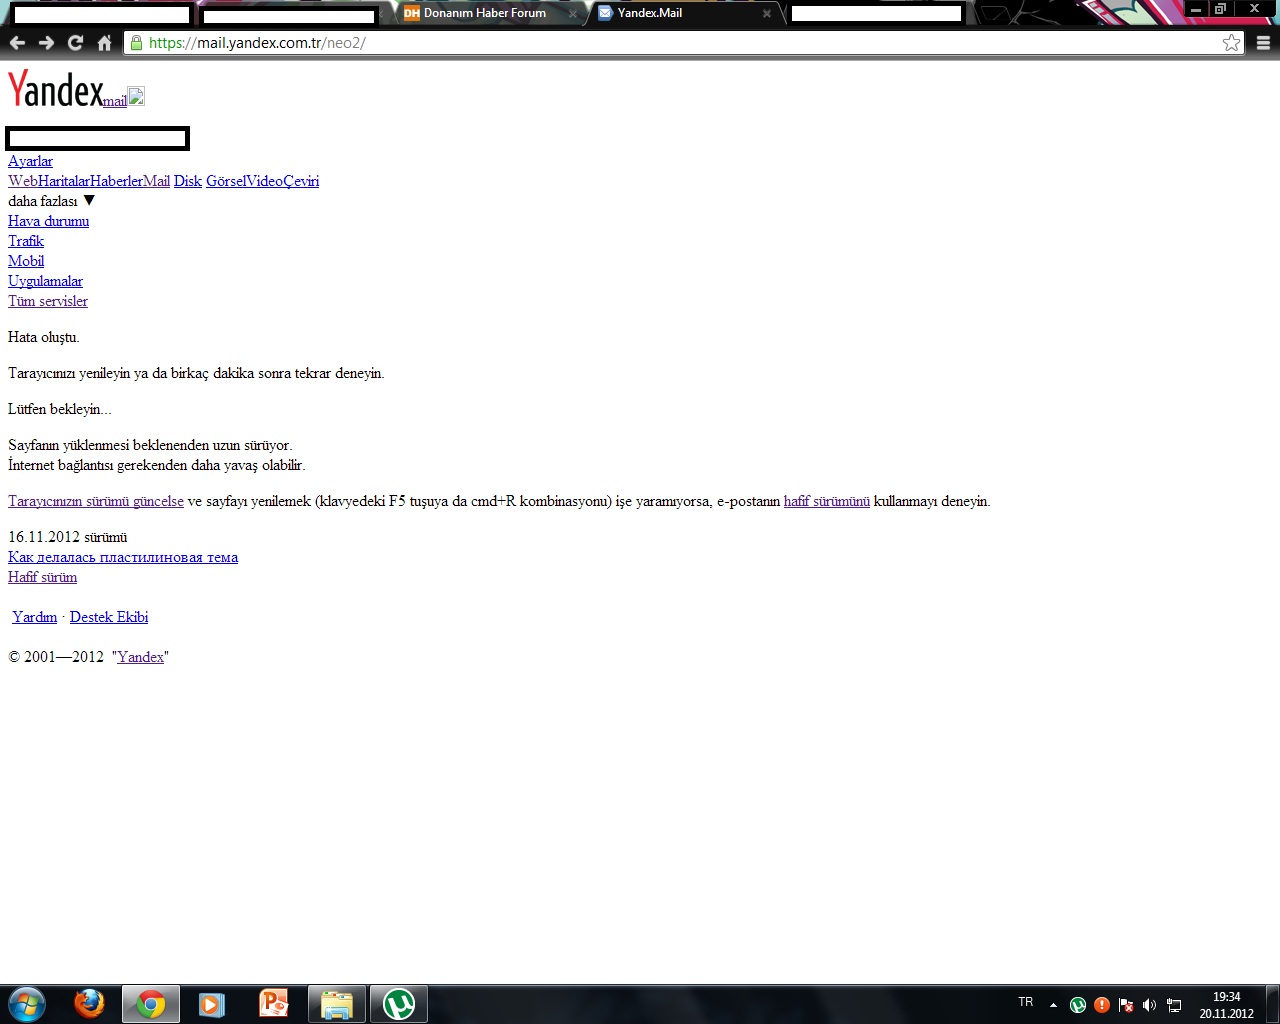Open uTorrent from the taskbar
This screenshot has height=1024, width=1280.
click(x=399, y=1004)
